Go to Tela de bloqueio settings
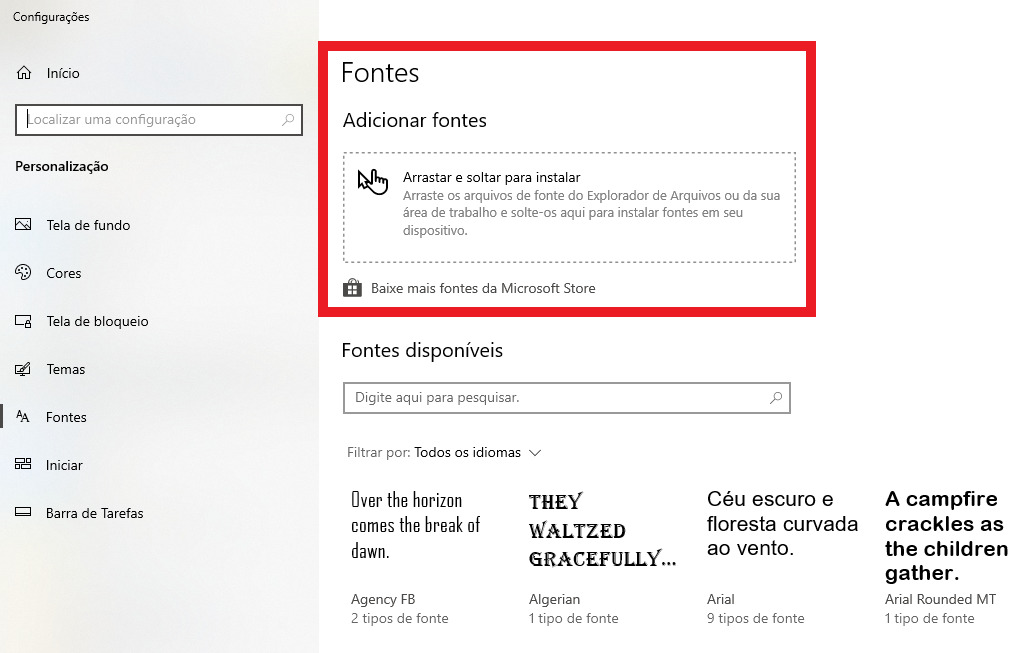The height and width of the screenshot is (653, 1034). tap(97, 321)
